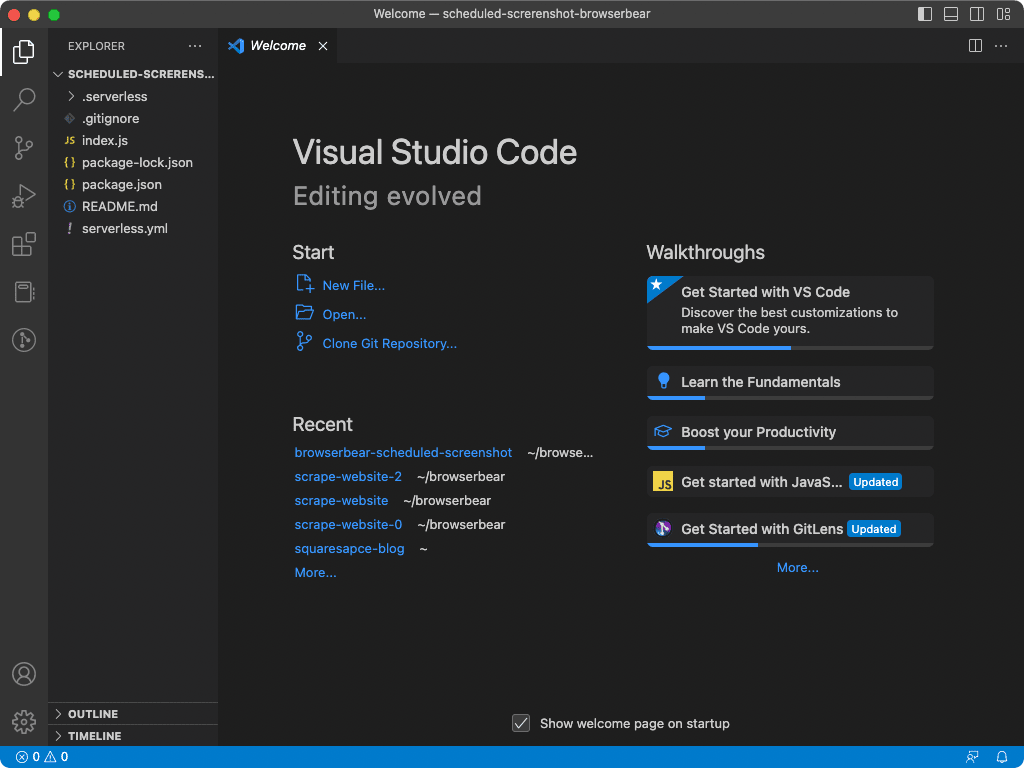Click the Clone Git Repository link
The height and width of the screenshot is (768, 1024).
pyautogui.click(x=389, y=343)
